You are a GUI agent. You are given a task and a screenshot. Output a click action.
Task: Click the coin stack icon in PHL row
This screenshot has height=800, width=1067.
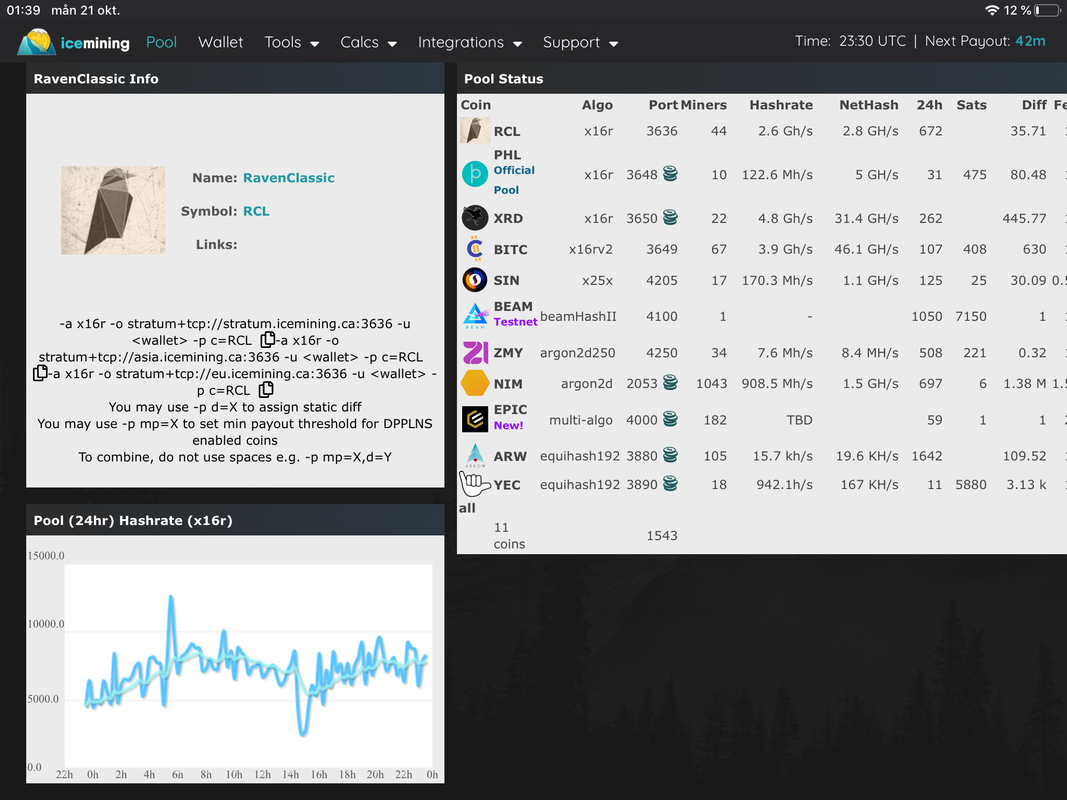670,173
